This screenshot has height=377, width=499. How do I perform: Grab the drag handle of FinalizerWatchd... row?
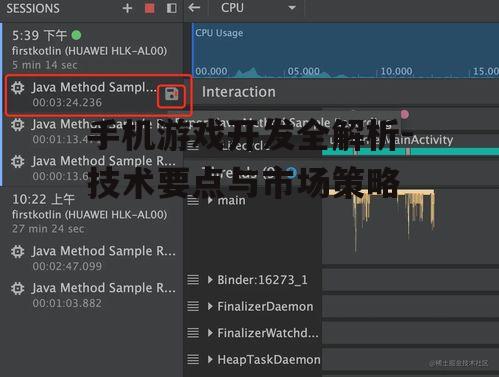[193, 333]
